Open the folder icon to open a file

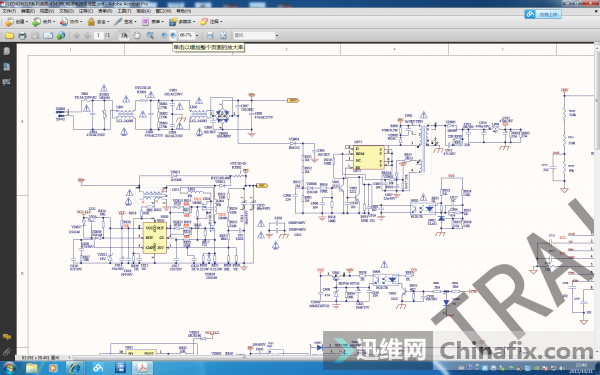(x=9, y=36)
